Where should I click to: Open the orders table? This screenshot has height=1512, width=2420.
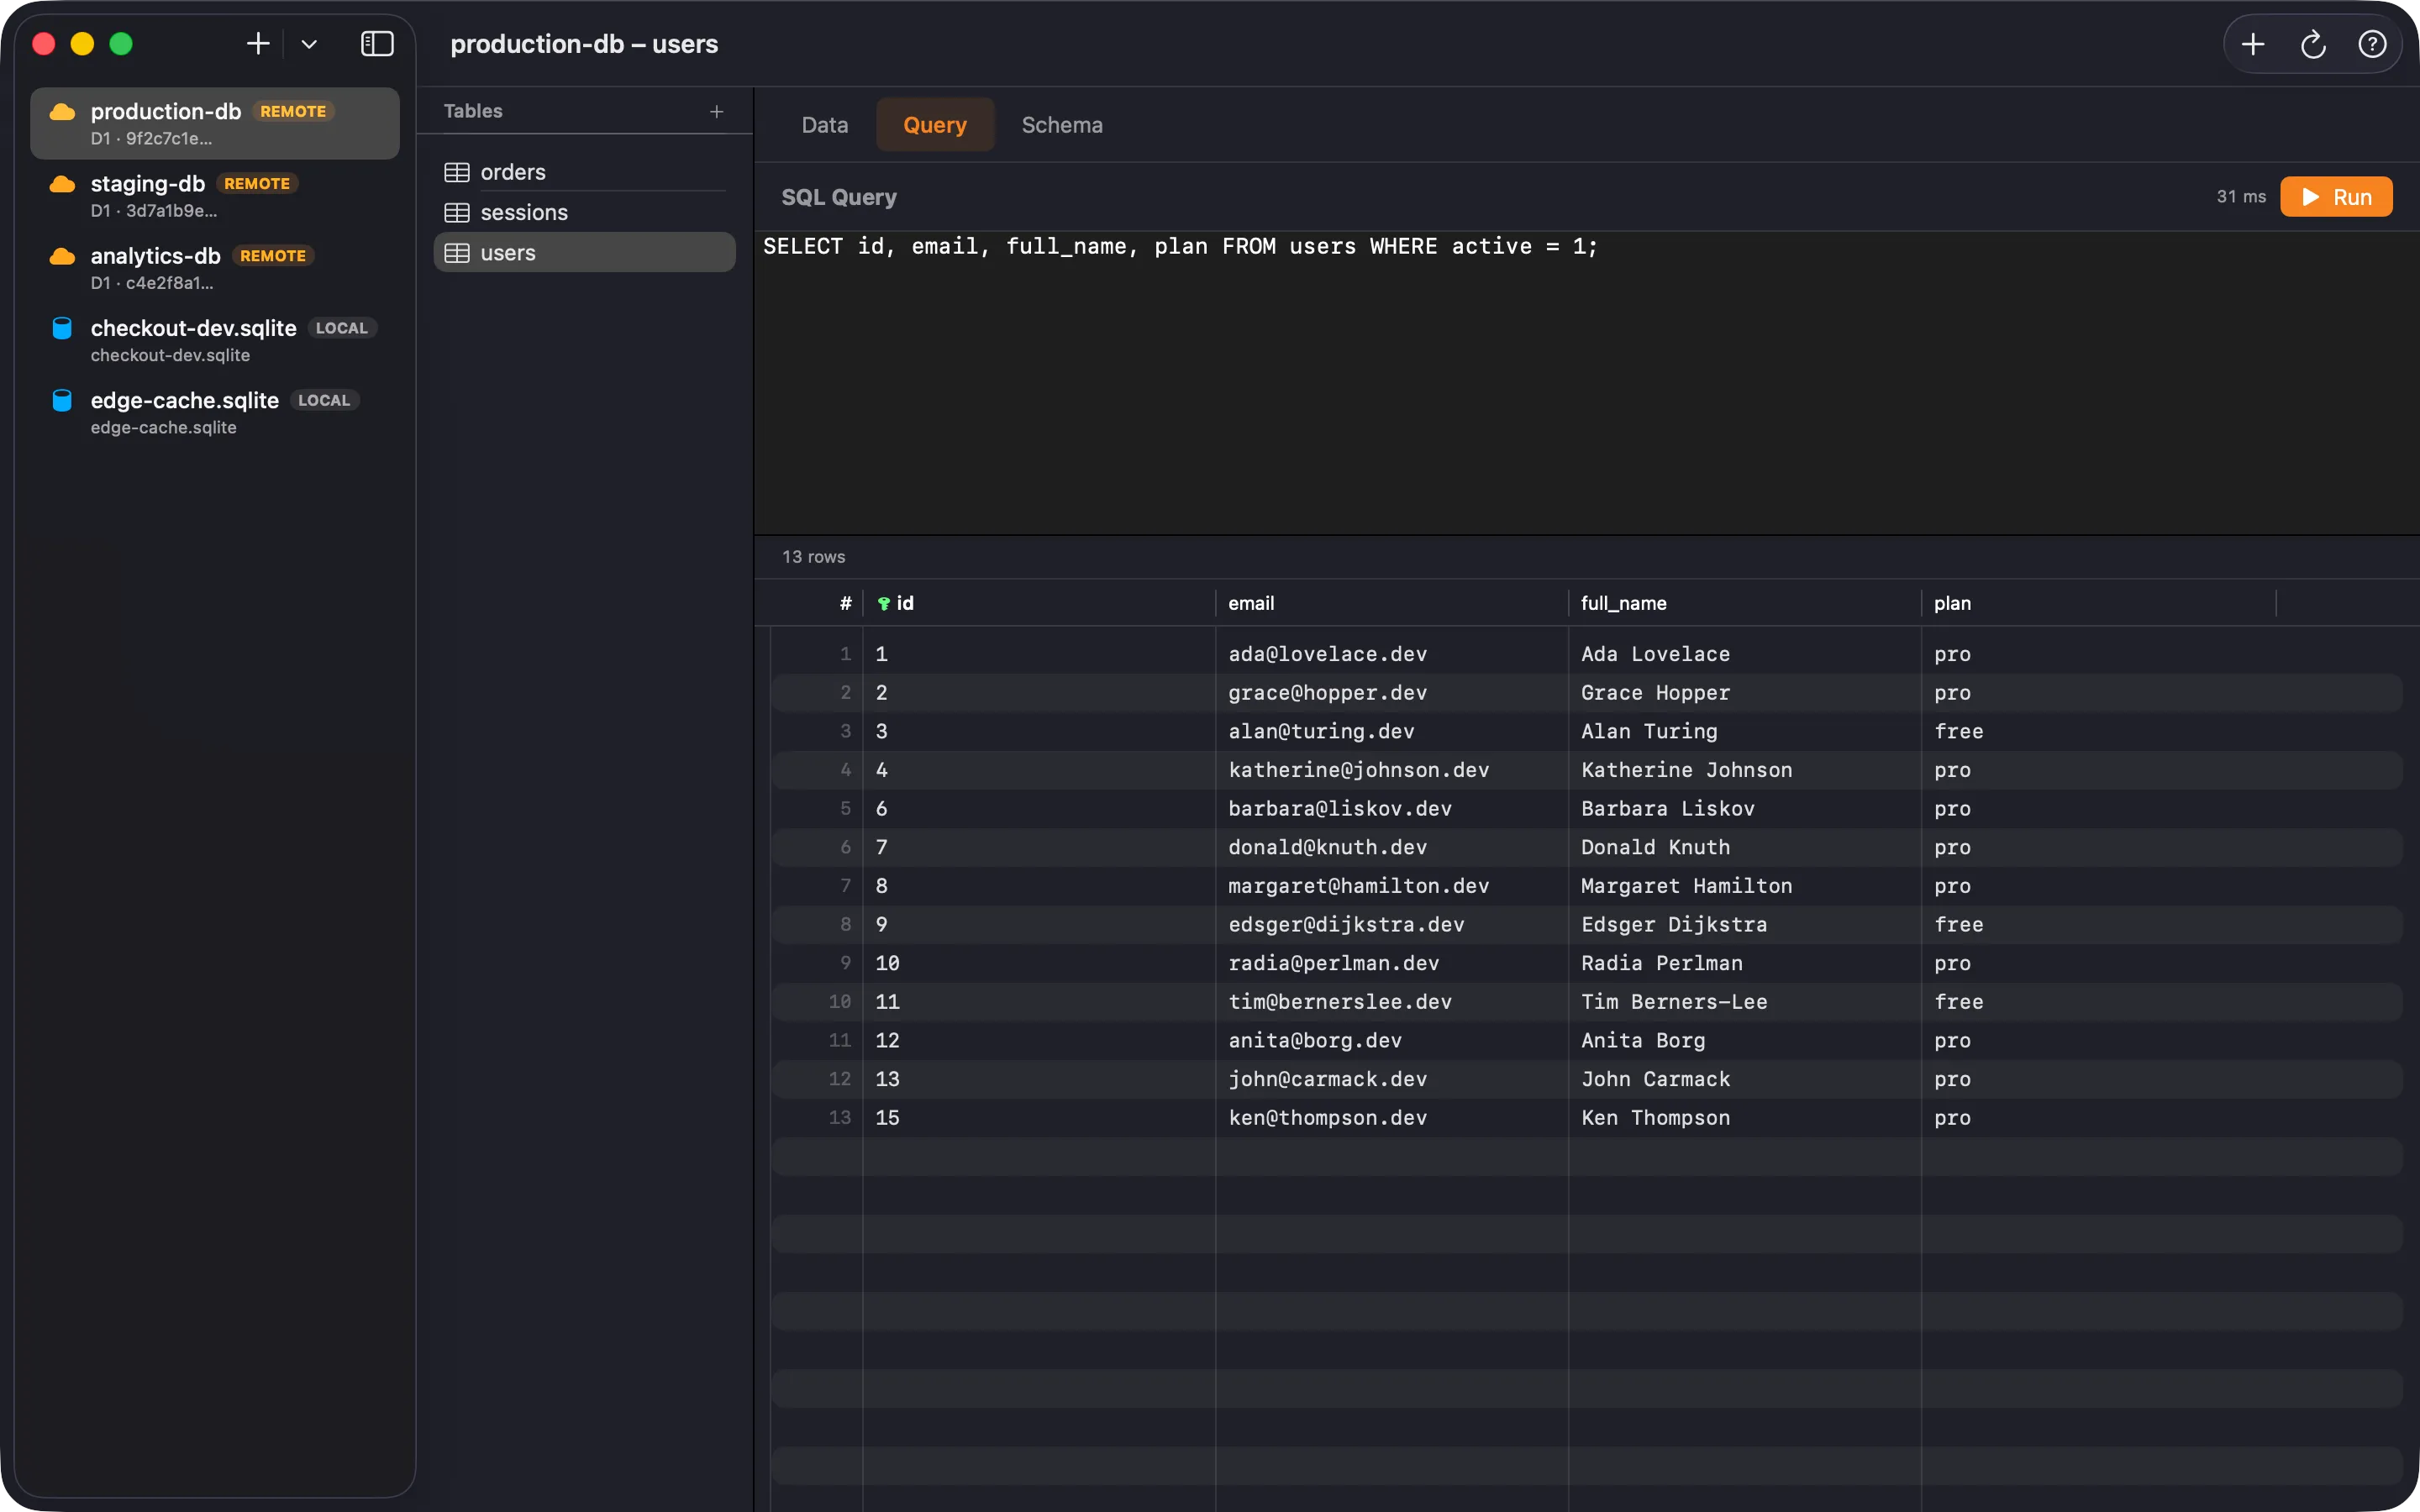584,172
